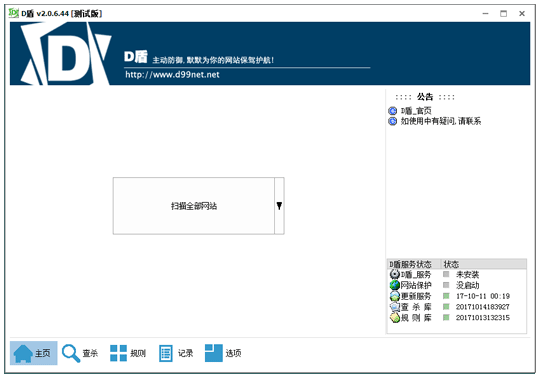Viewport: 544px width, 383px height.
Task: Click the 20171013132315 version value
Action: point(483,318)
